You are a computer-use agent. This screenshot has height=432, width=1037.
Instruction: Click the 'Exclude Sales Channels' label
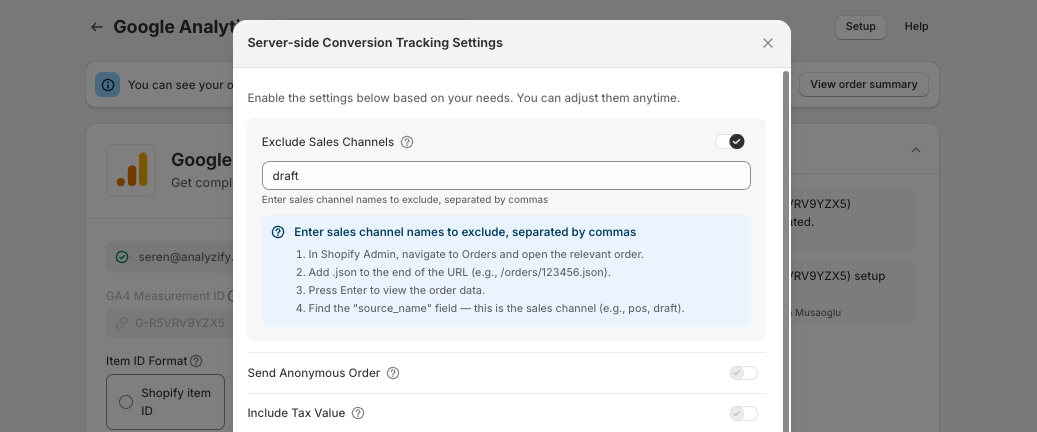point(328,142)
